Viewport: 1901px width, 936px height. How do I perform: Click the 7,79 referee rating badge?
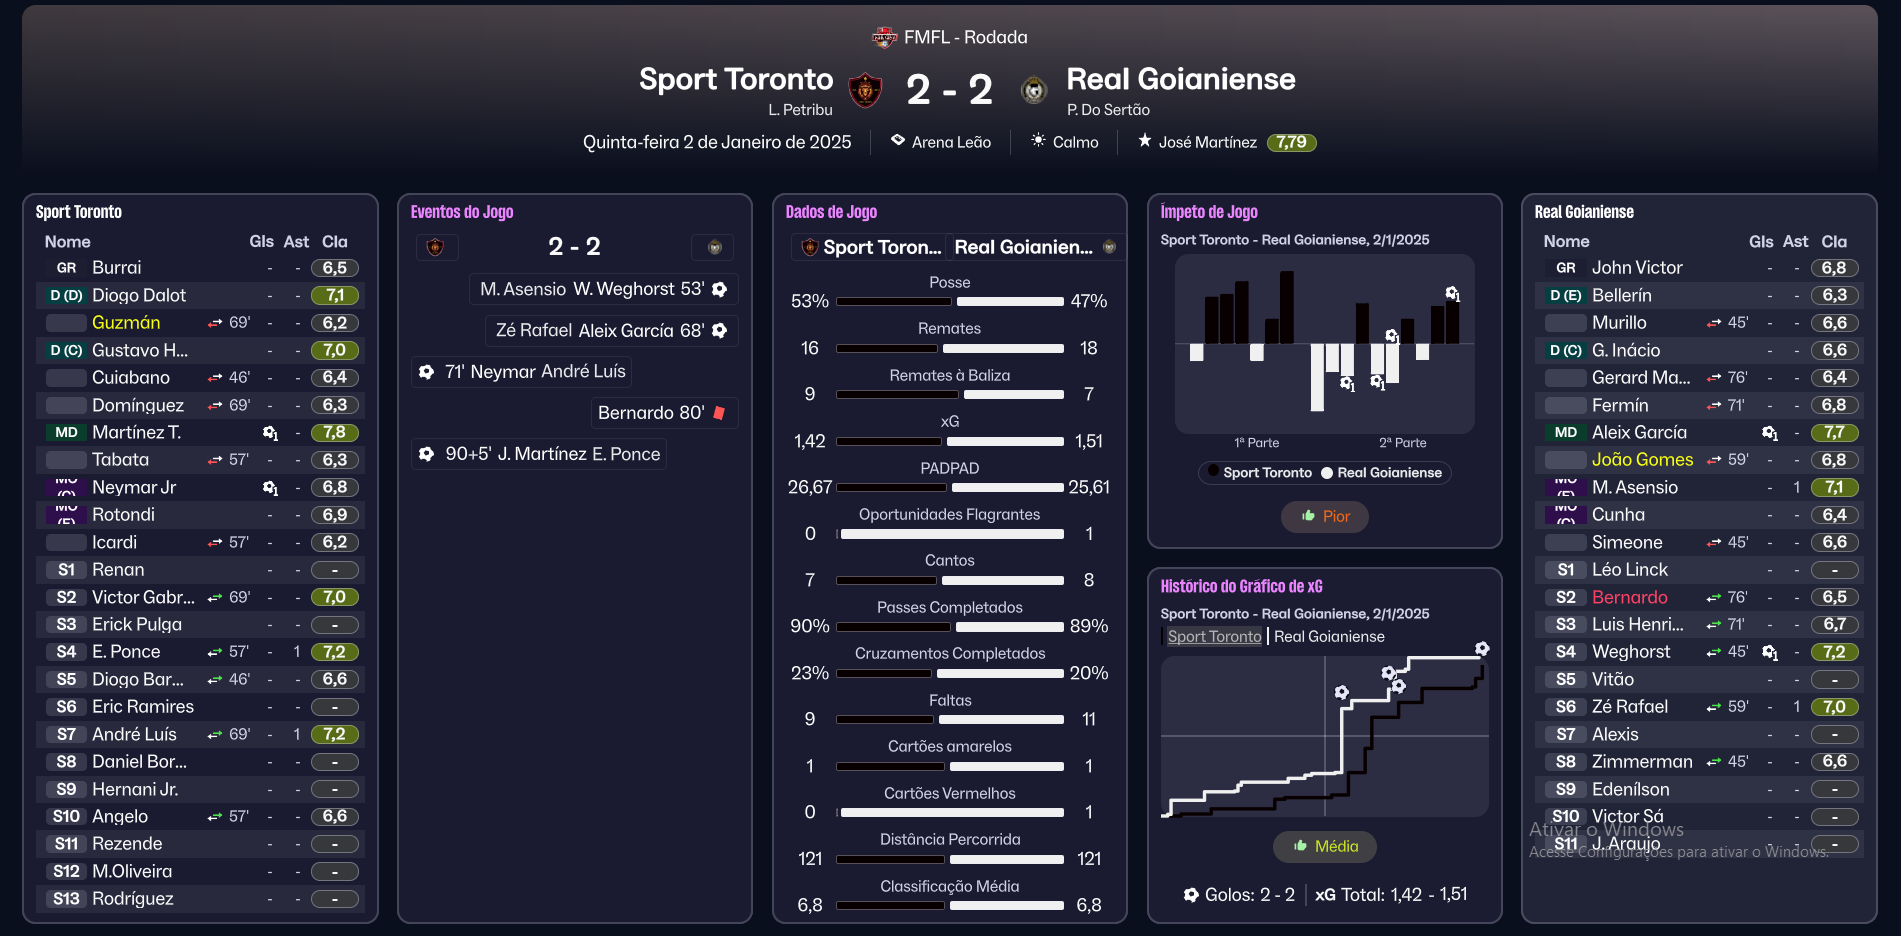1291,142
